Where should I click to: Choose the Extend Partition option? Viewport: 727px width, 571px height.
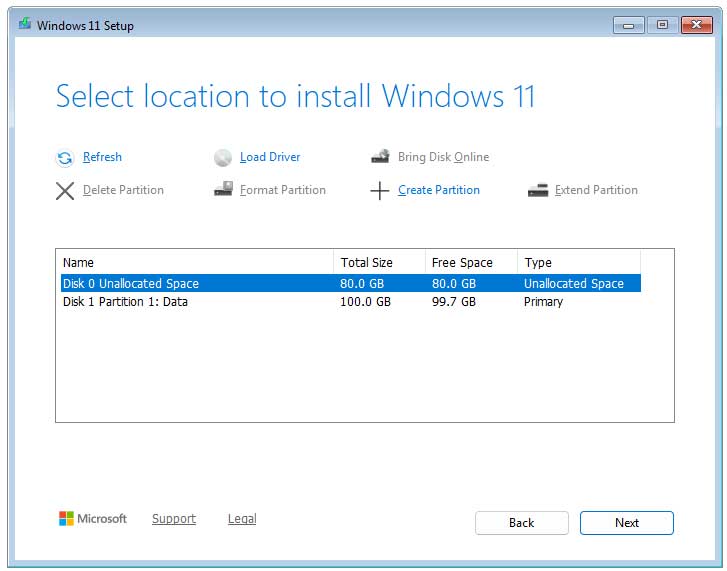click(x=596, y=190)
